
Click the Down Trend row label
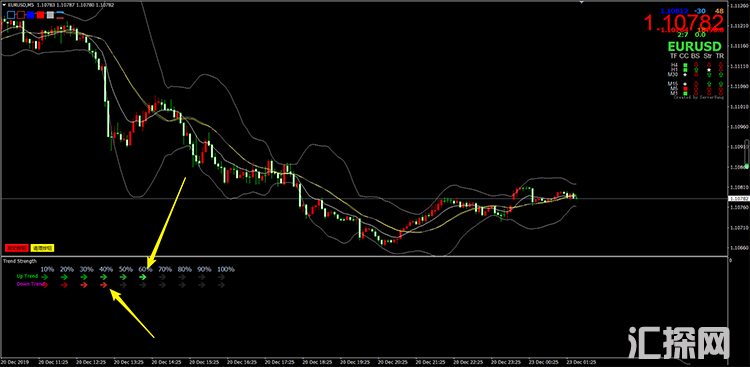point(30,284)
